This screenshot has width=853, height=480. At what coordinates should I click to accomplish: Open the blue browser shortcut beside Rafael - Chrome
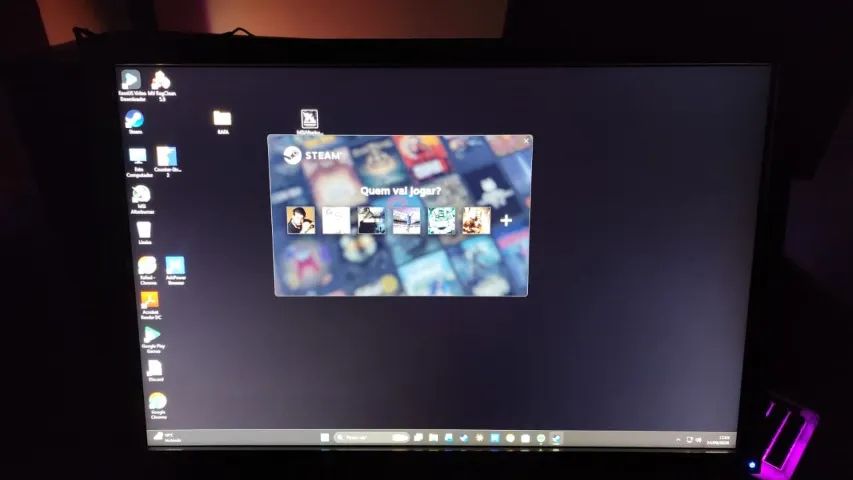coord(175,270)
